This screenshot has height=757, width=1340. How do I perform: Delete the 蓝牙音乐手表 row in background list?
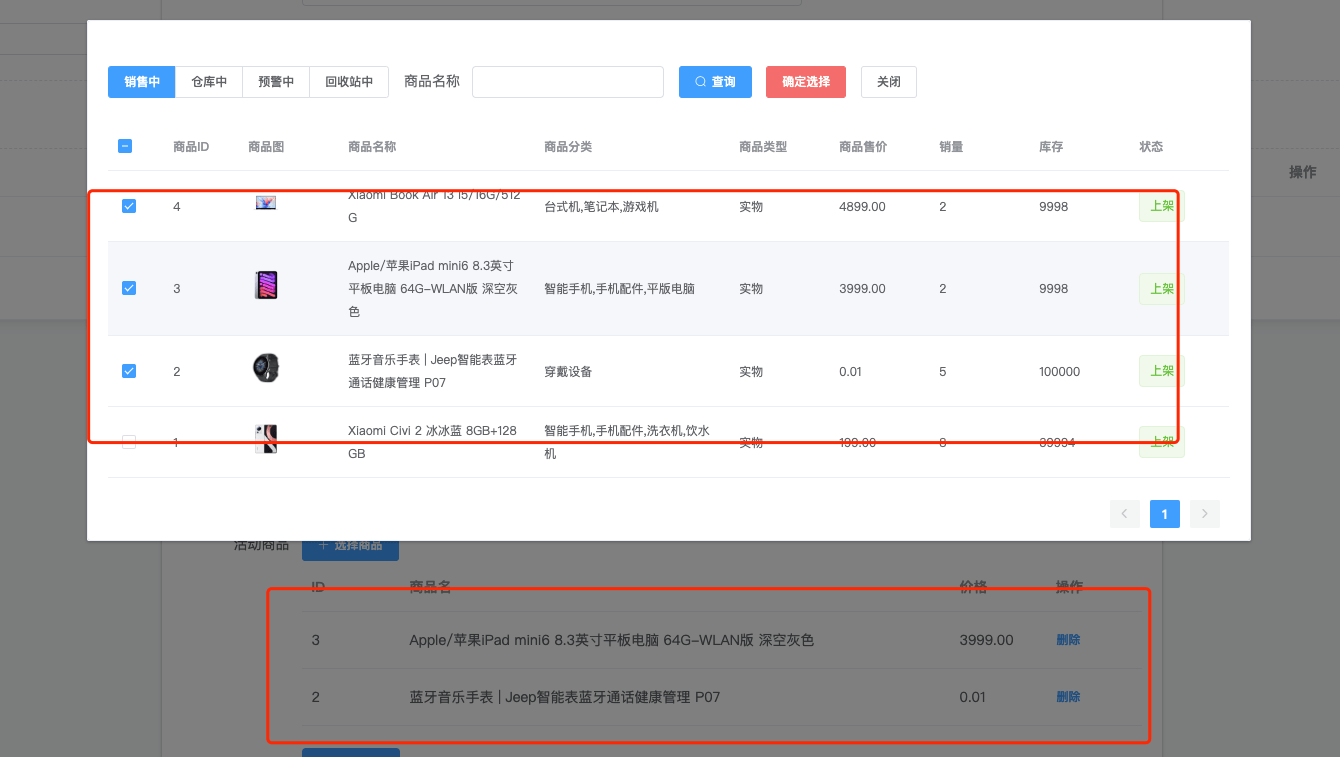(x=1068, y=697)
